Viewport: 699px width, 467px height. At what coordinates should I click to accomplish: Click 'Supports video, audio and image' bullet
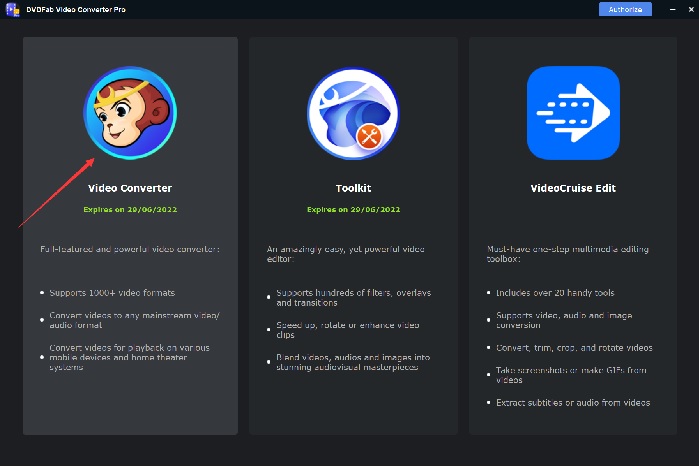click(x=564, y=320)
